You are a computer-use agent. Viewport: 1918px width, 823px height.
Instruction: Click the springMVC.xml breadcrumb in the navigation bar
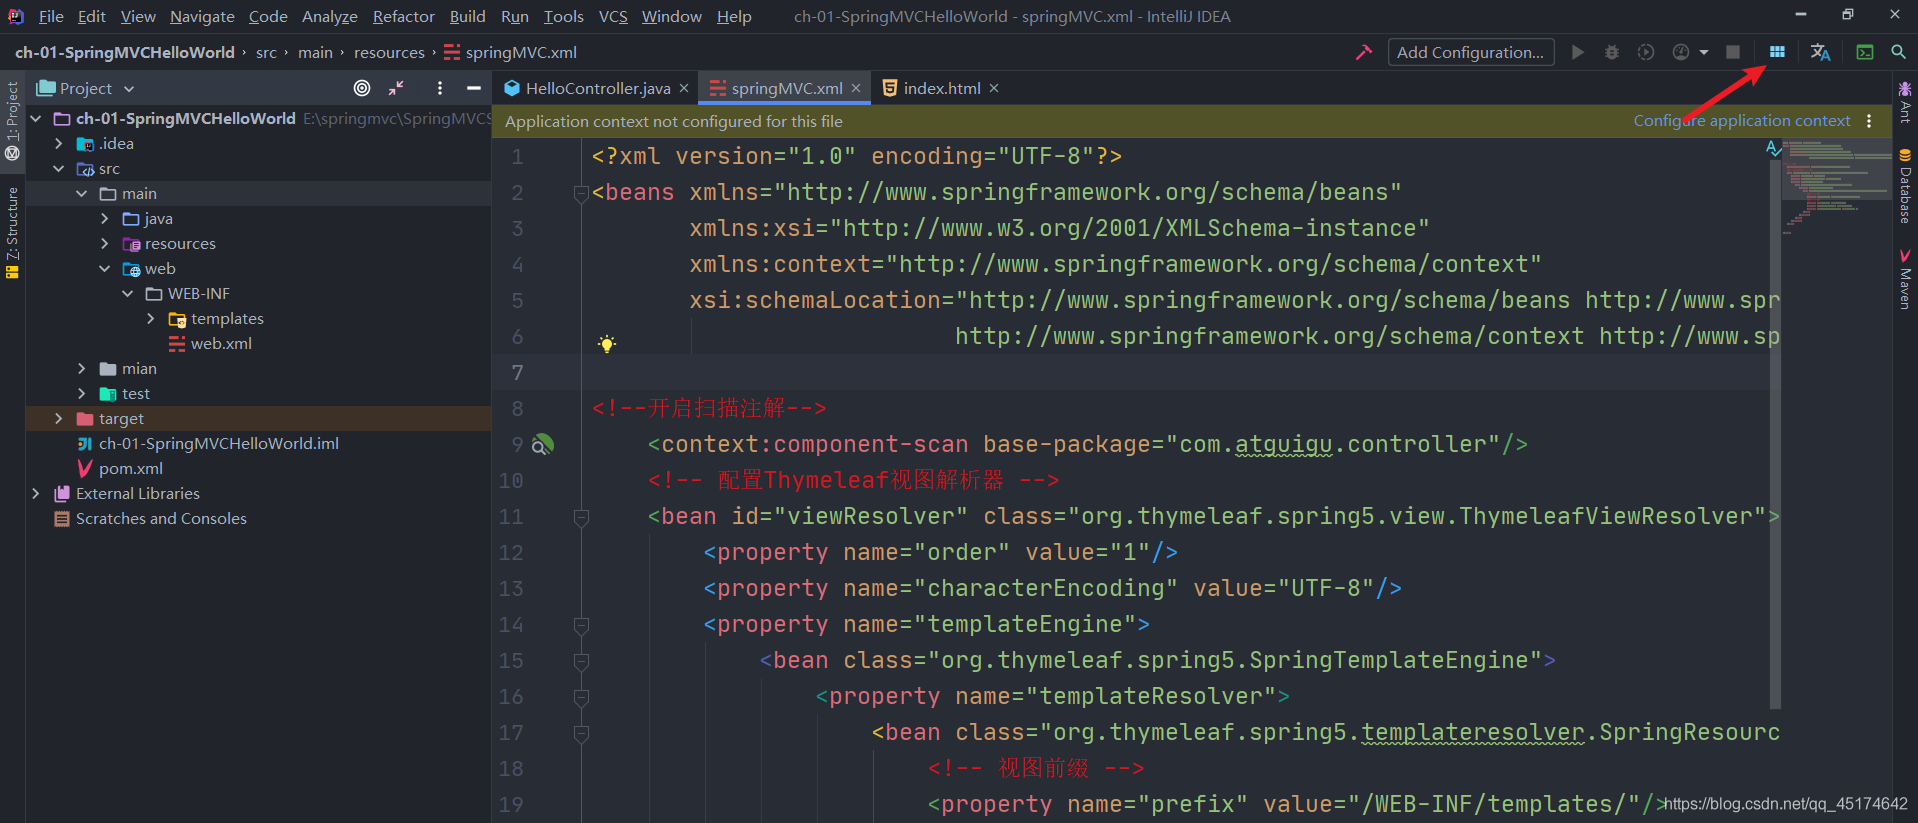[x=511, y=52]
